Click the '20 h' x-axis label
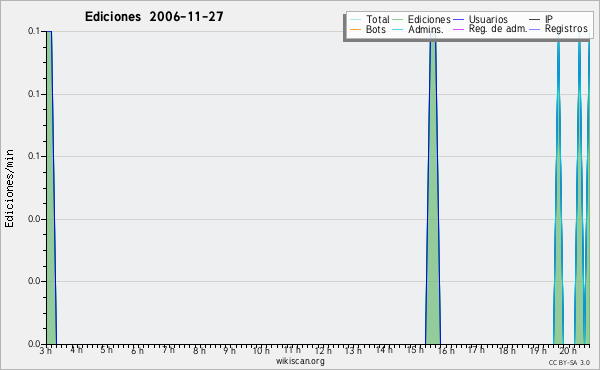 pos(568,350)
